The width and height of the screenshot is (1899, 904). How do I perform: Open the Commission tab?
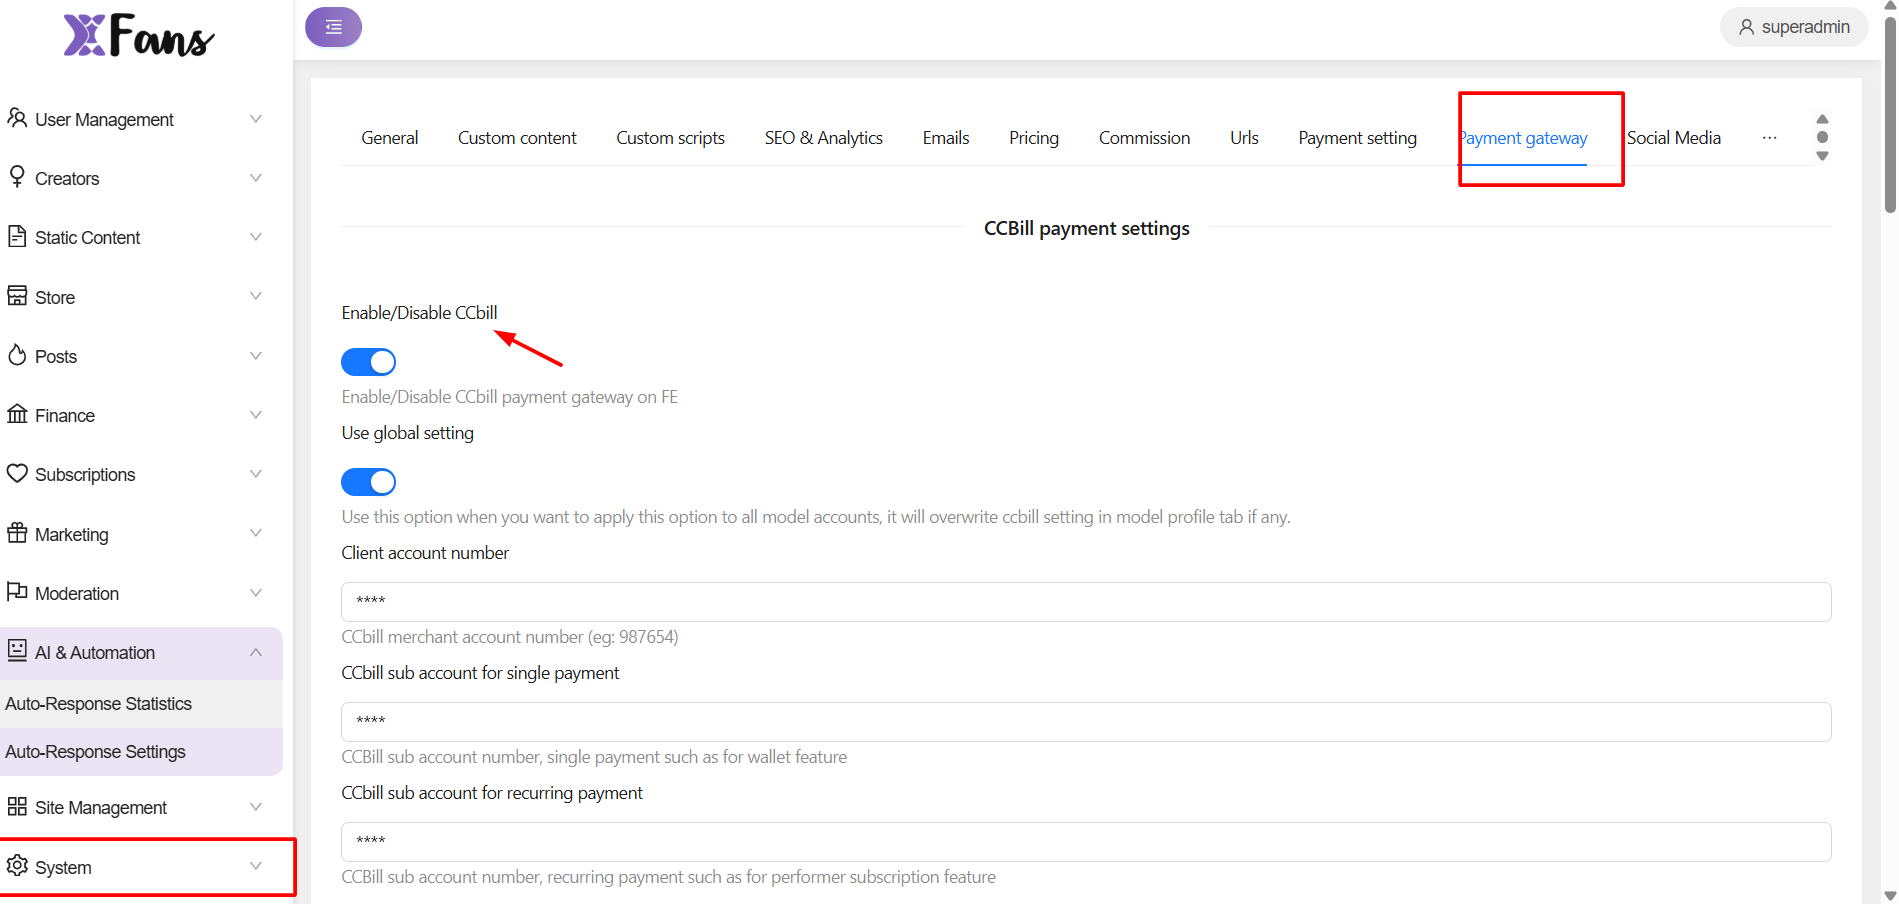tap(1144, 138)
